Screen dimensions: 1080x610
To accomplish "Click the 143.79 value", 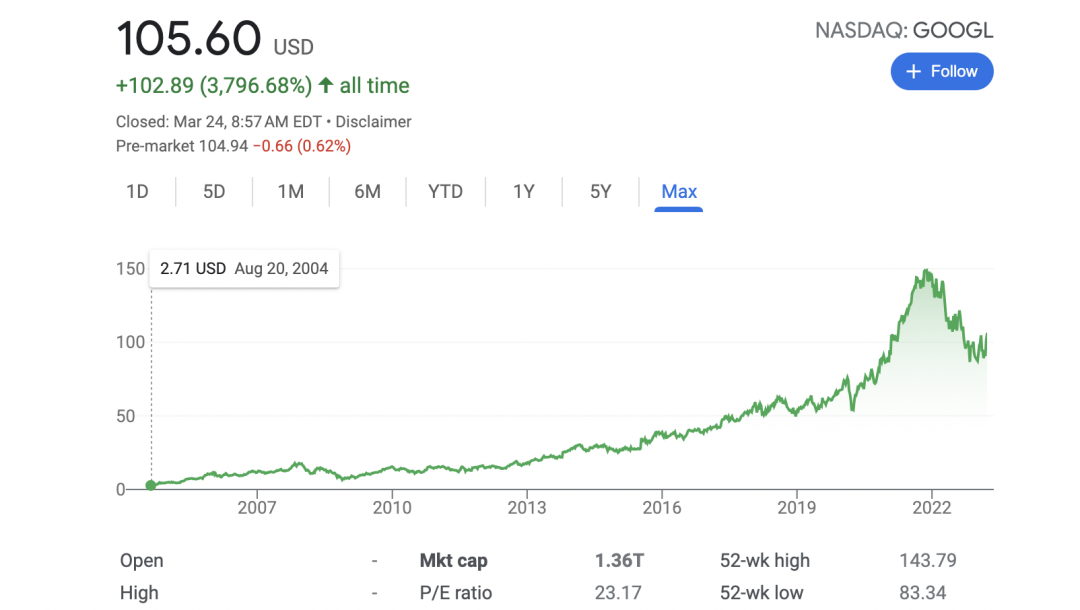I will tap(928, 560).
